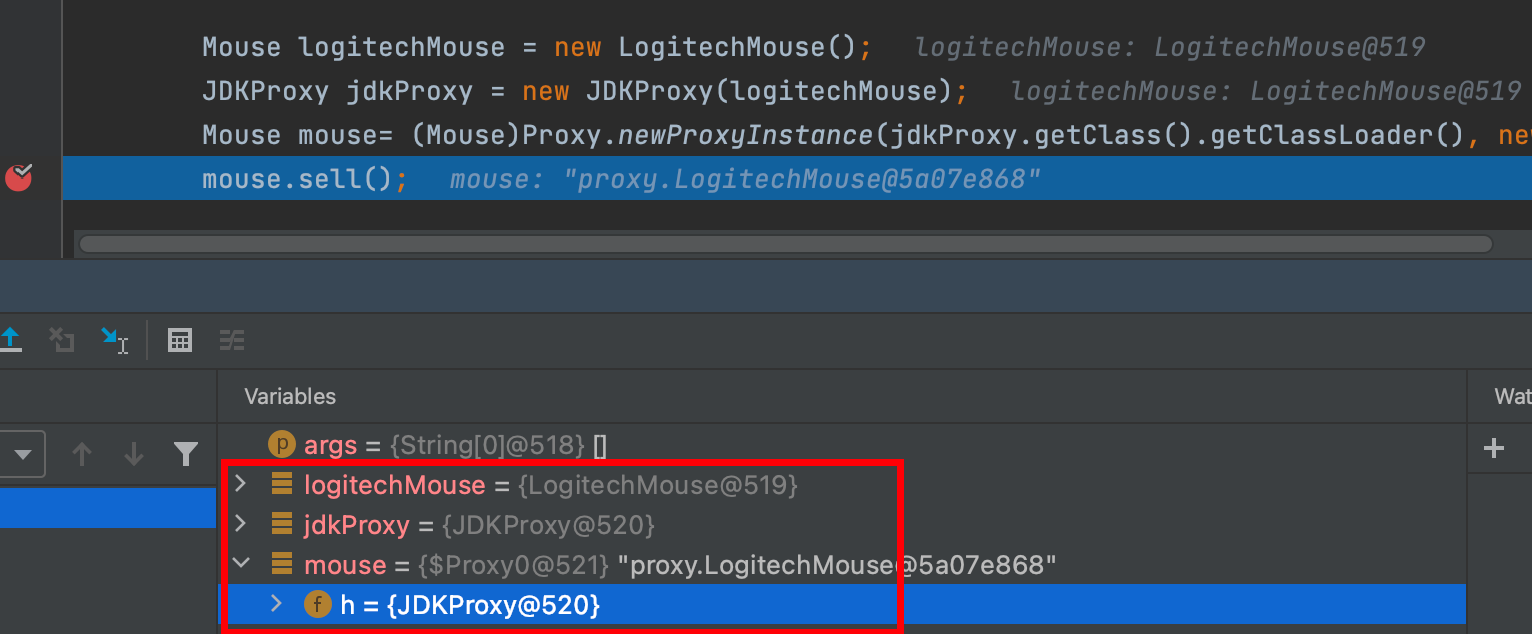This screenshot has height=634, width=1532.
Task: Open the thread selector dropdown
Action: pyautogui.click(x=22, y=455)
